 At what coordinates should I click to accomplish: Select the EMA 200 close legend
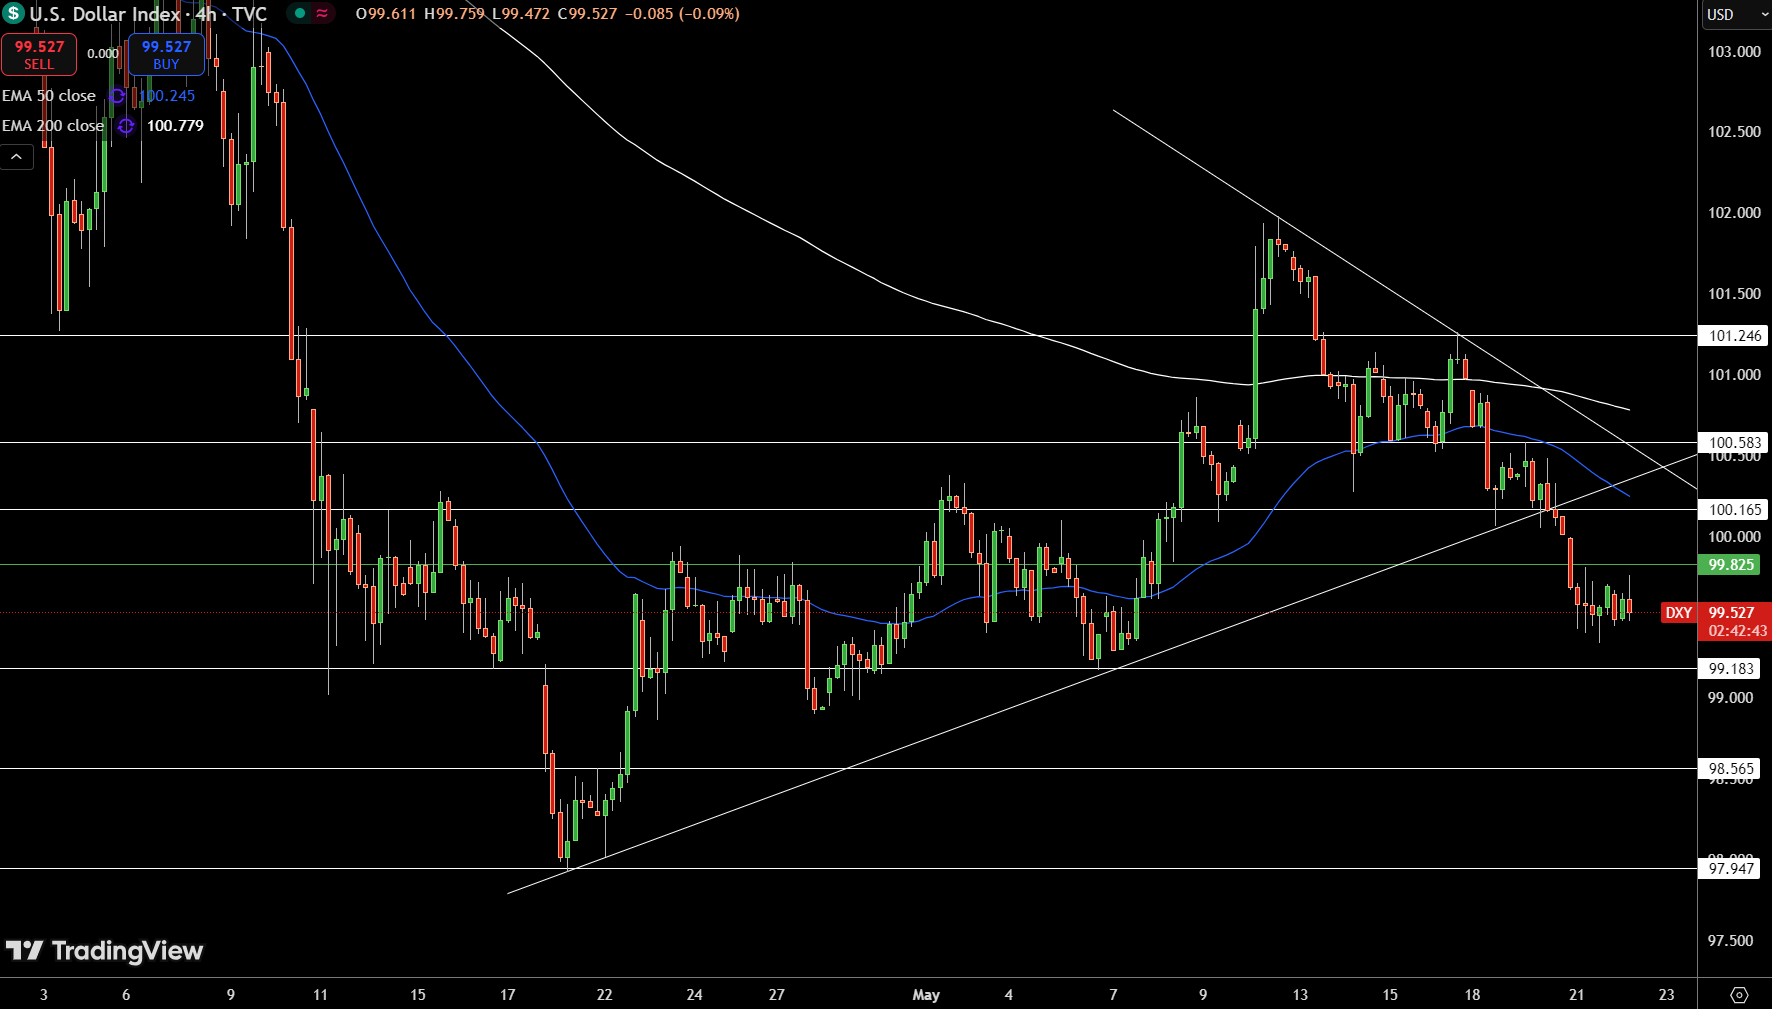[53, 126]
